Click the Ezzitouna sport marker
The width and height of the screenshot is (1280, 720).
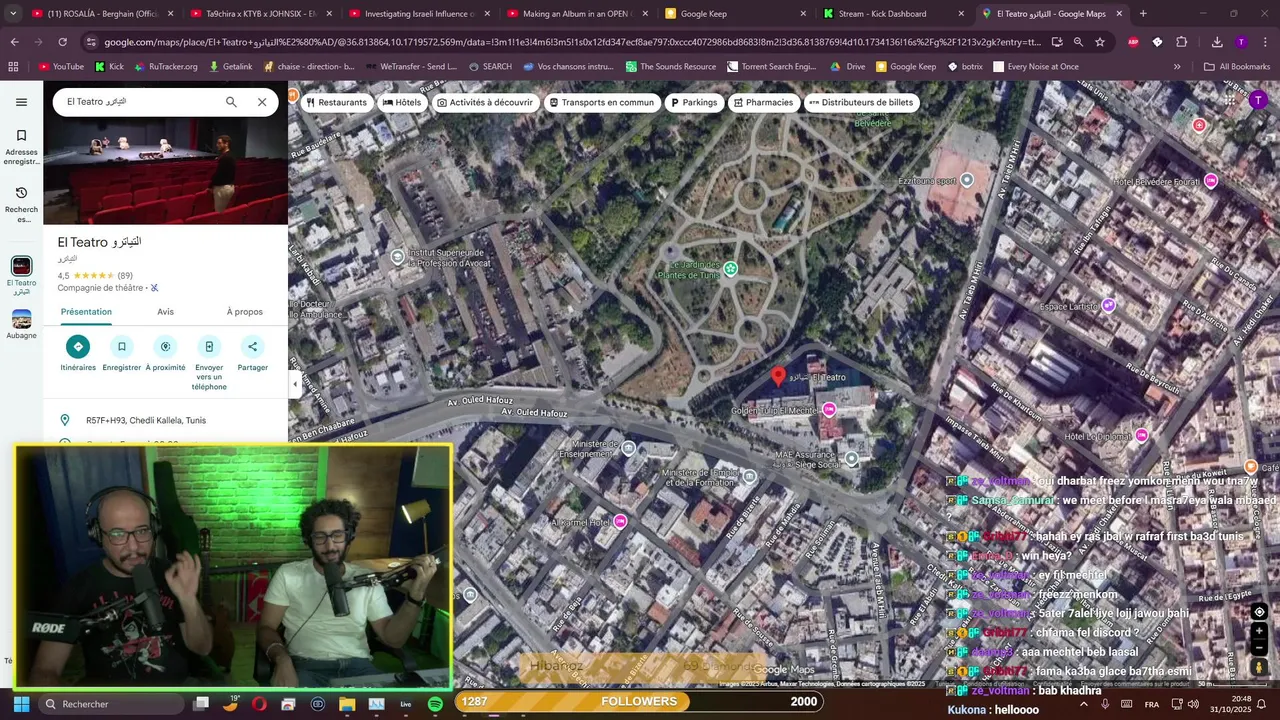tap(967, 180)
